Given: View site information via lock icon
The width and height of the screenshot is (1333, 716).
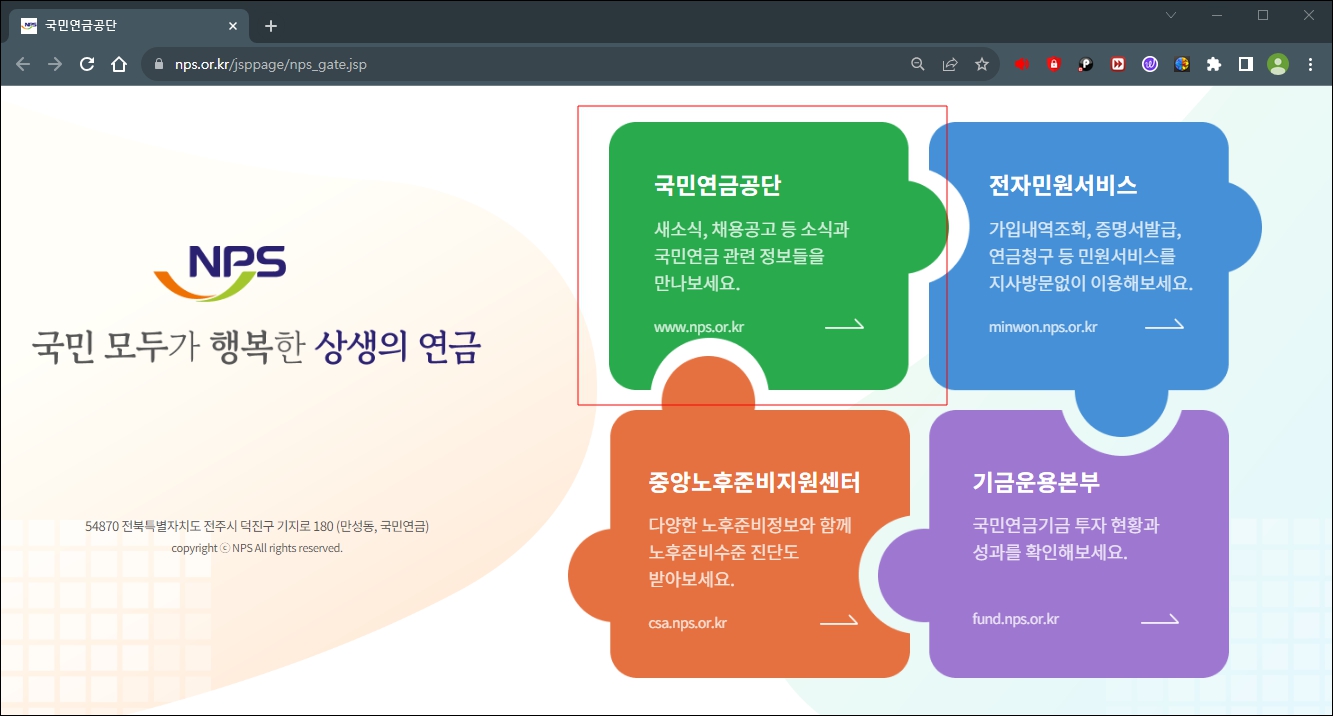Looking at the screenshot, I should [x=160, y=64].
